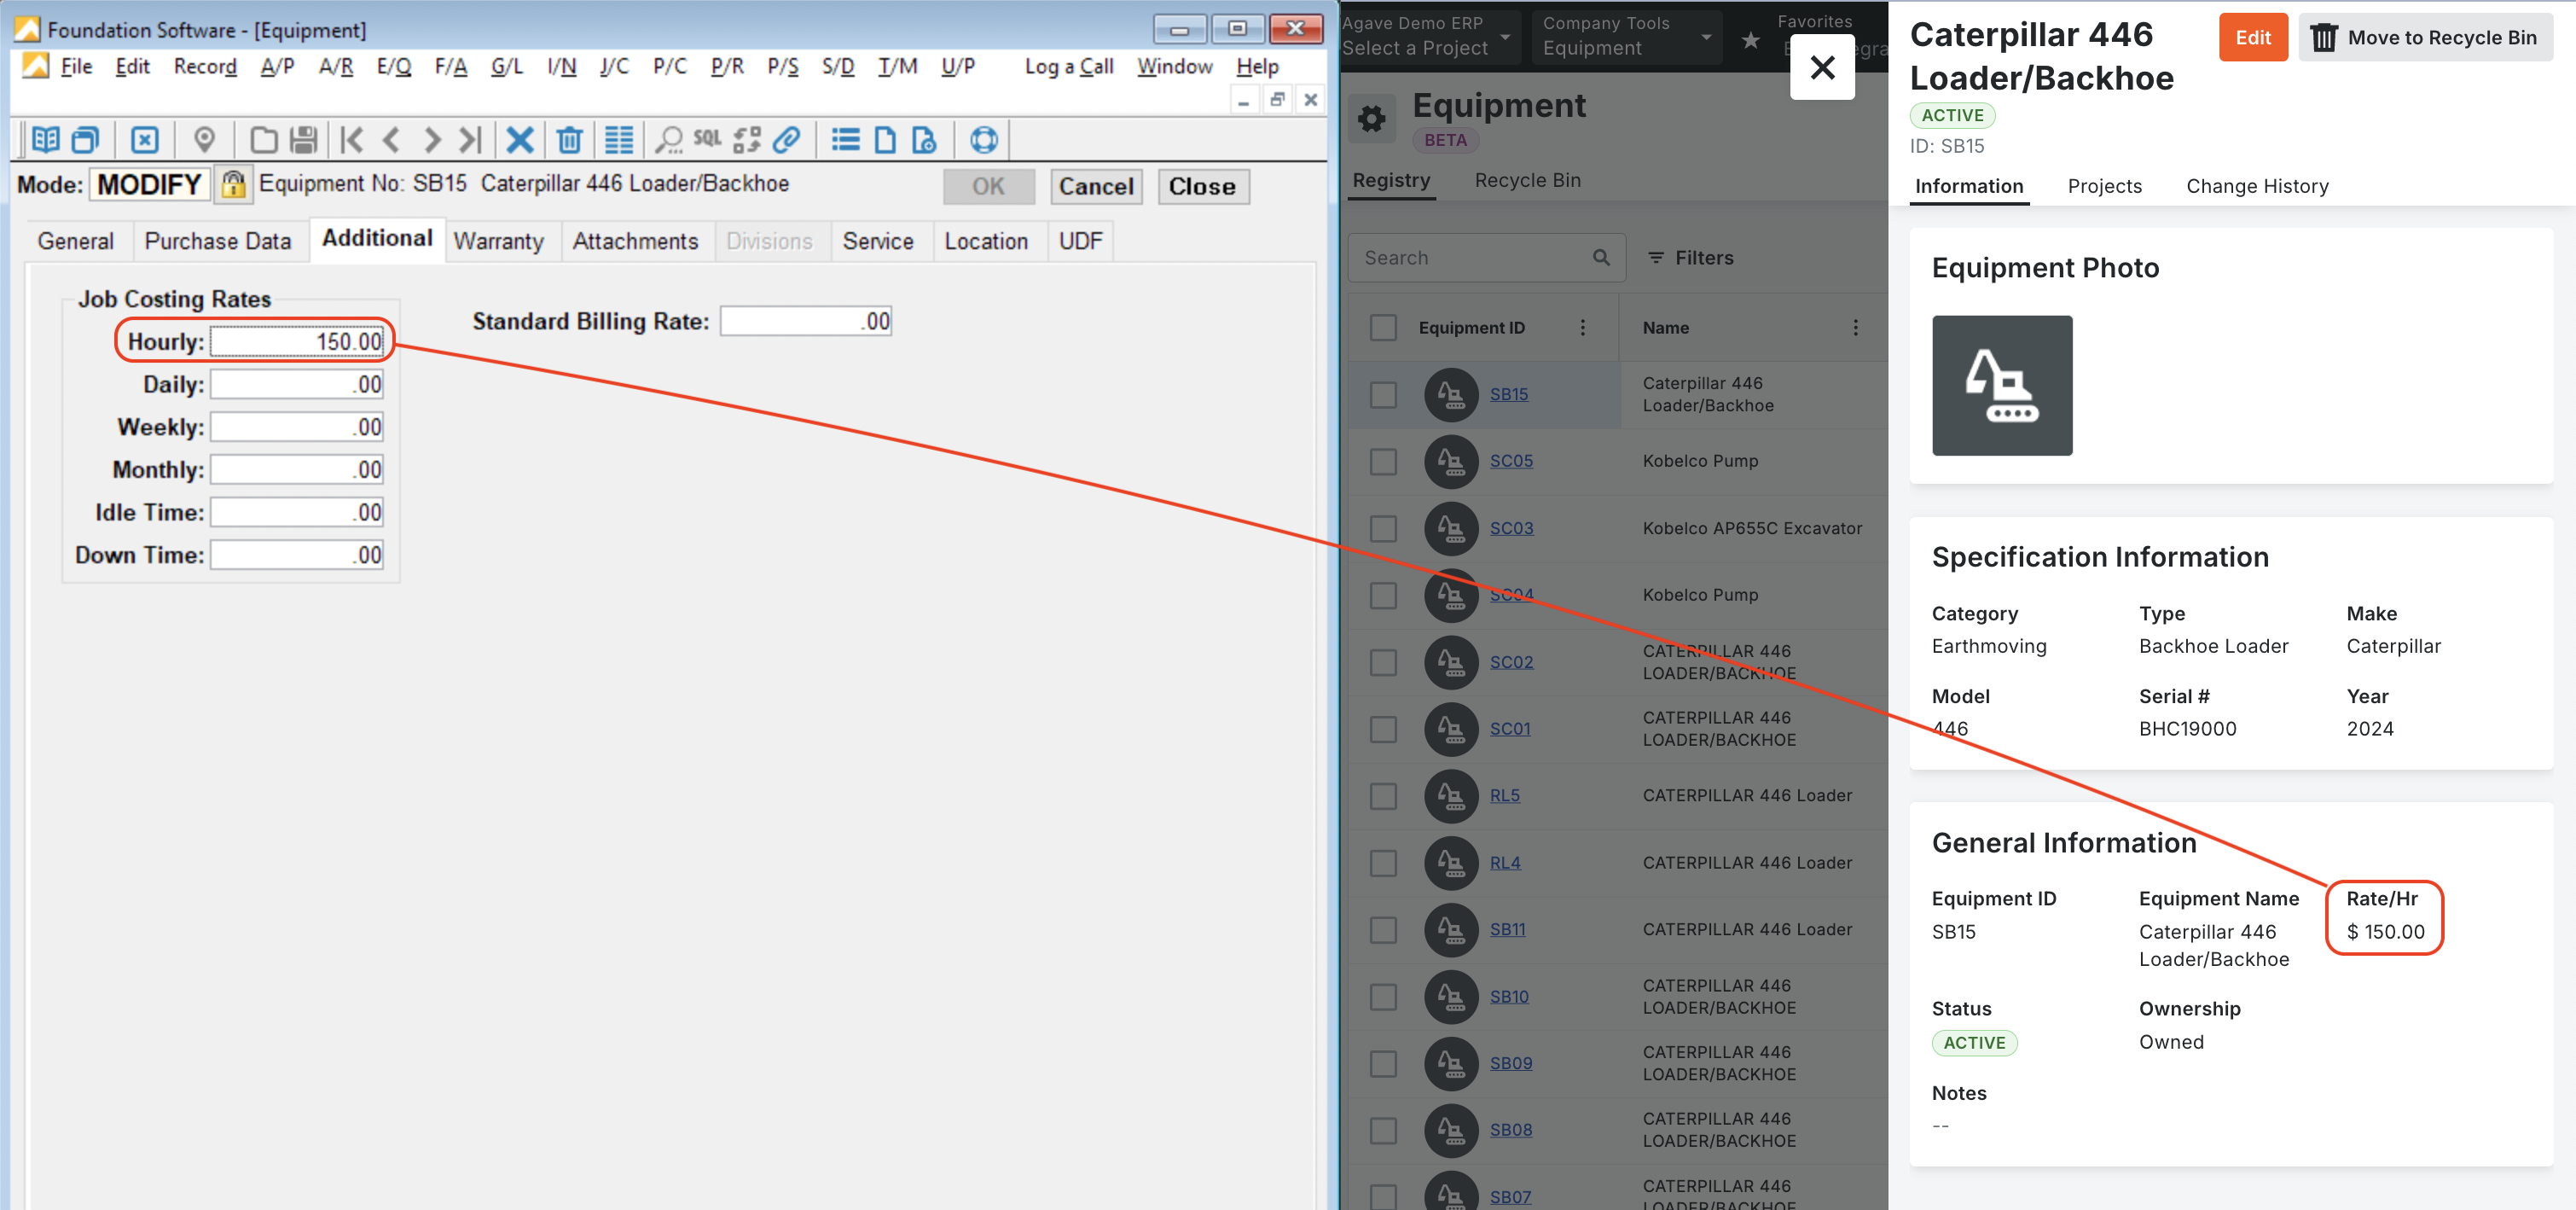Open the Record menu

(205, 66)
